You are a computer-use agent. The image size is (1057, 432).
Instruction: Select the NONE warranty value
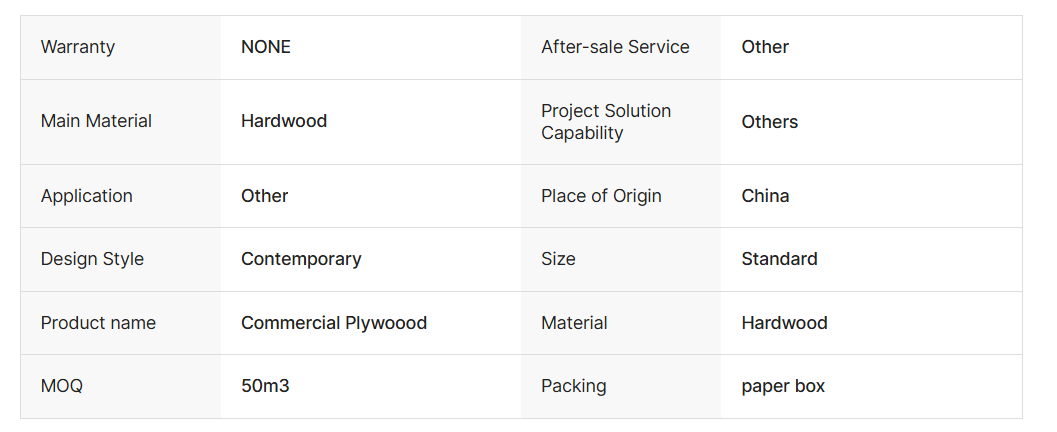266,47
